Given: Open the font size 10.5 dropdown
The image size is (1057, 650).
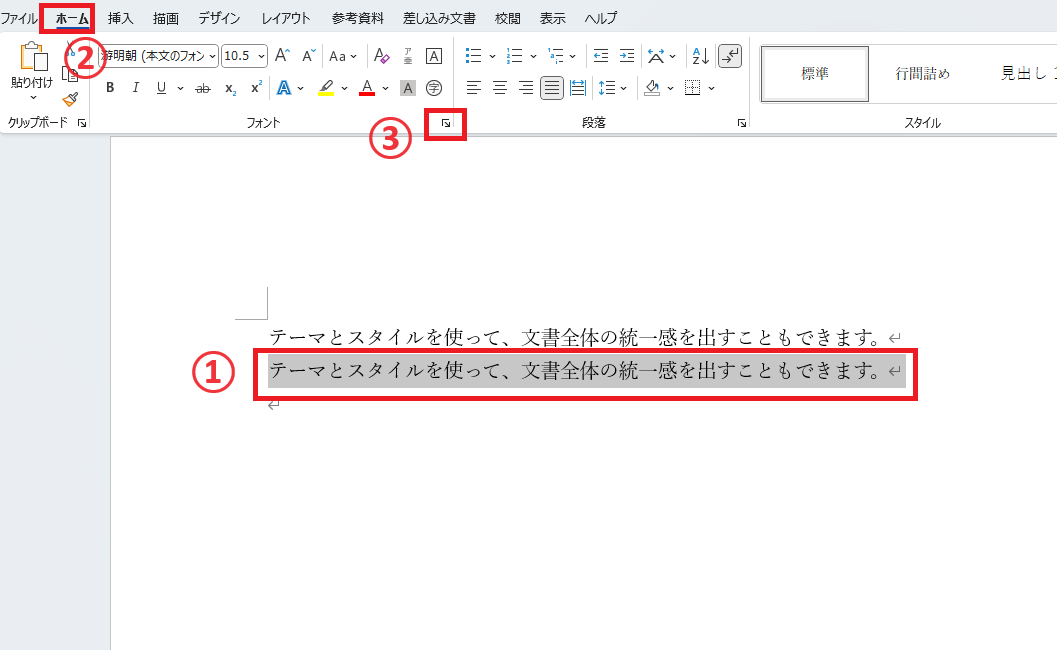Looking at the screenshot, I should coord(261,56).
